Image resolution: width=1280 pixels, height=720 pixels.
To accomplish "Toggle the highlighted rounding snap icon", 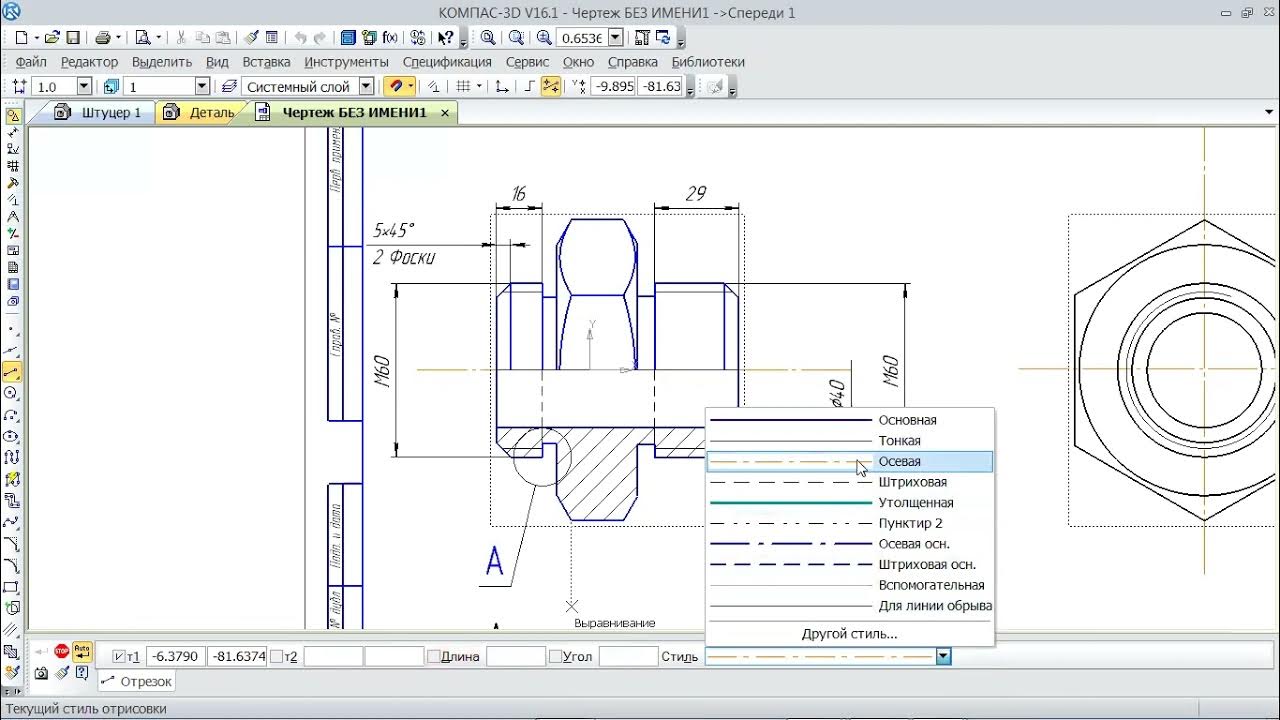I will click(550, 87).
